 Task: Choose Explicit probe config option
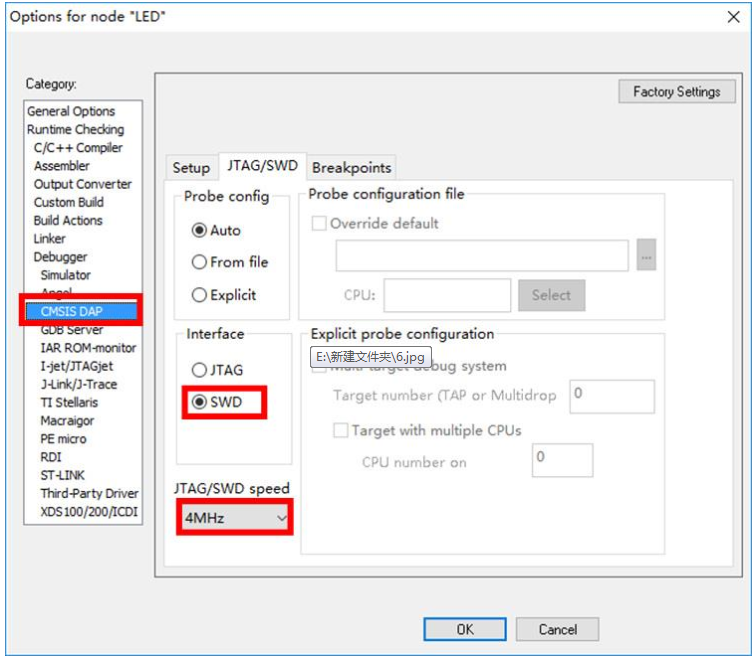coord(199,295)
